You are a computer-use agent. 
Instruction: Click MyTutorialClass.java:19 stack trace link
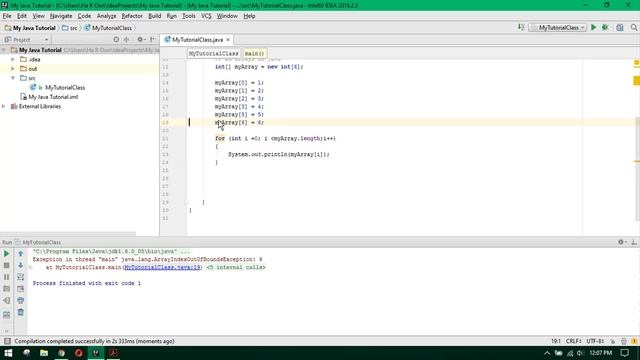click(x=162, y=267)
